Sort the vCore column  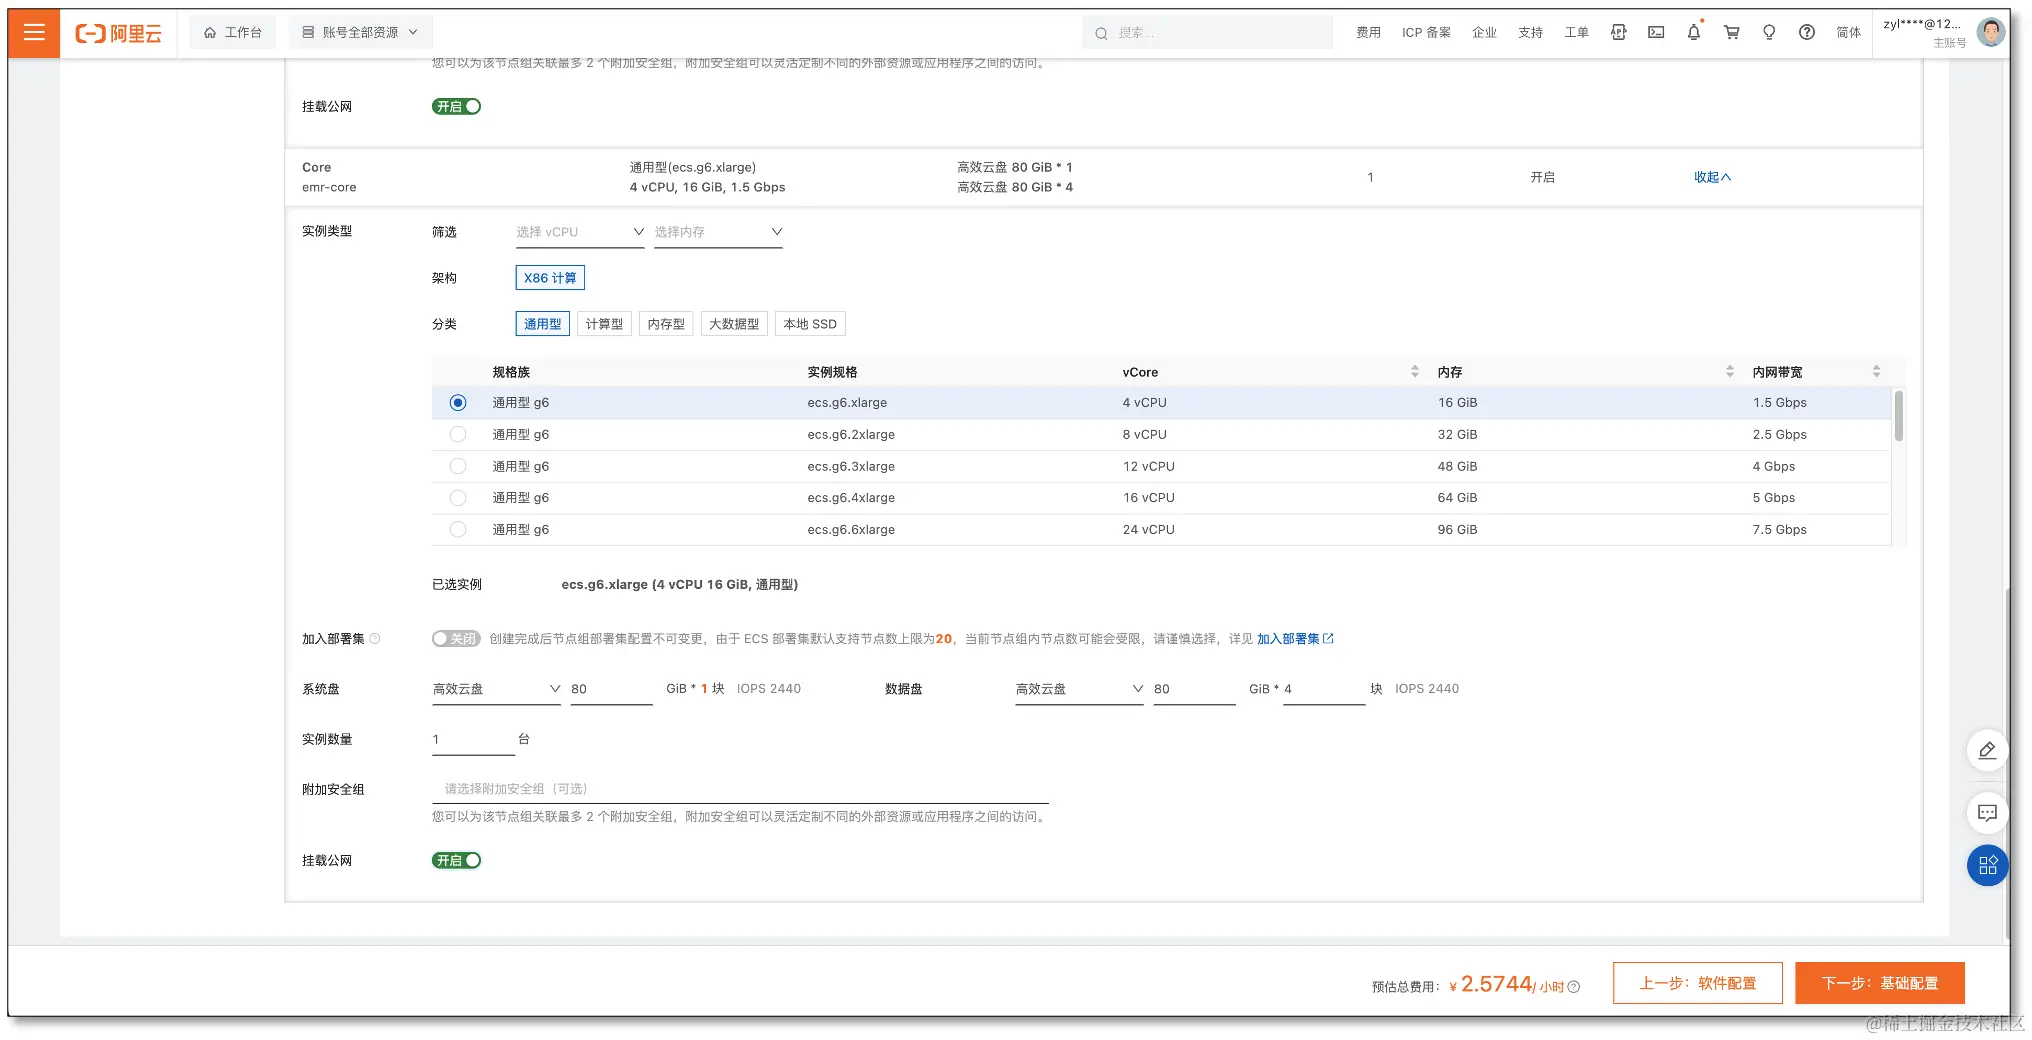pos(1415,372)
